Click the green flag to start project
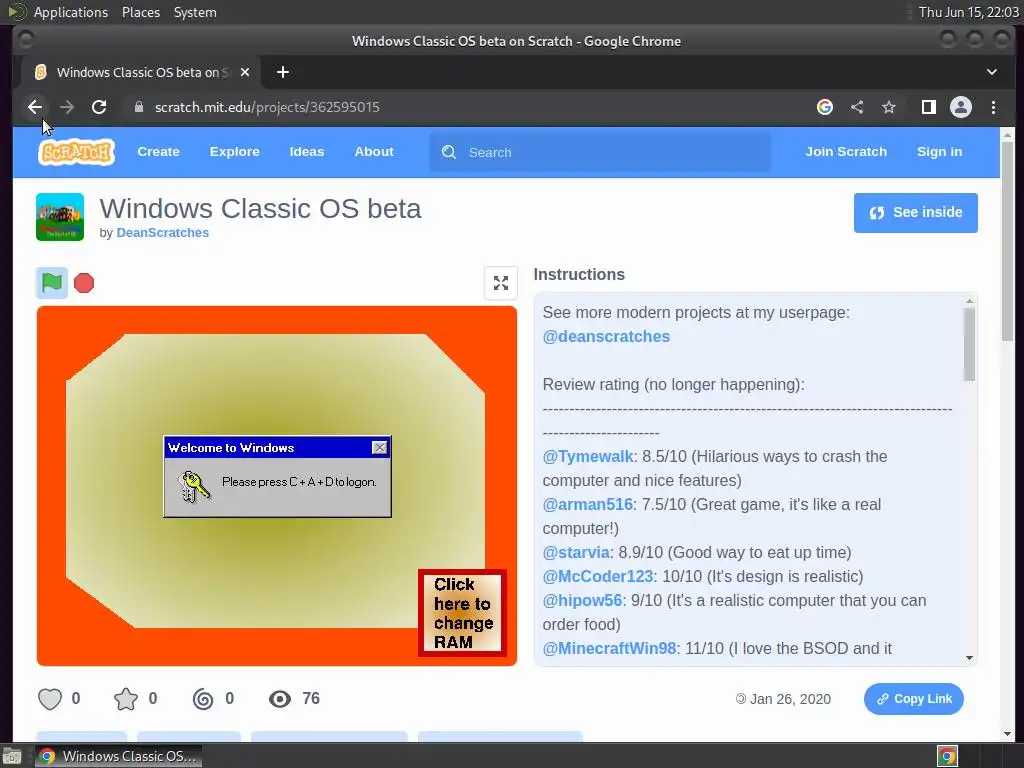The image size is (1024, 768). click(52, 283)
